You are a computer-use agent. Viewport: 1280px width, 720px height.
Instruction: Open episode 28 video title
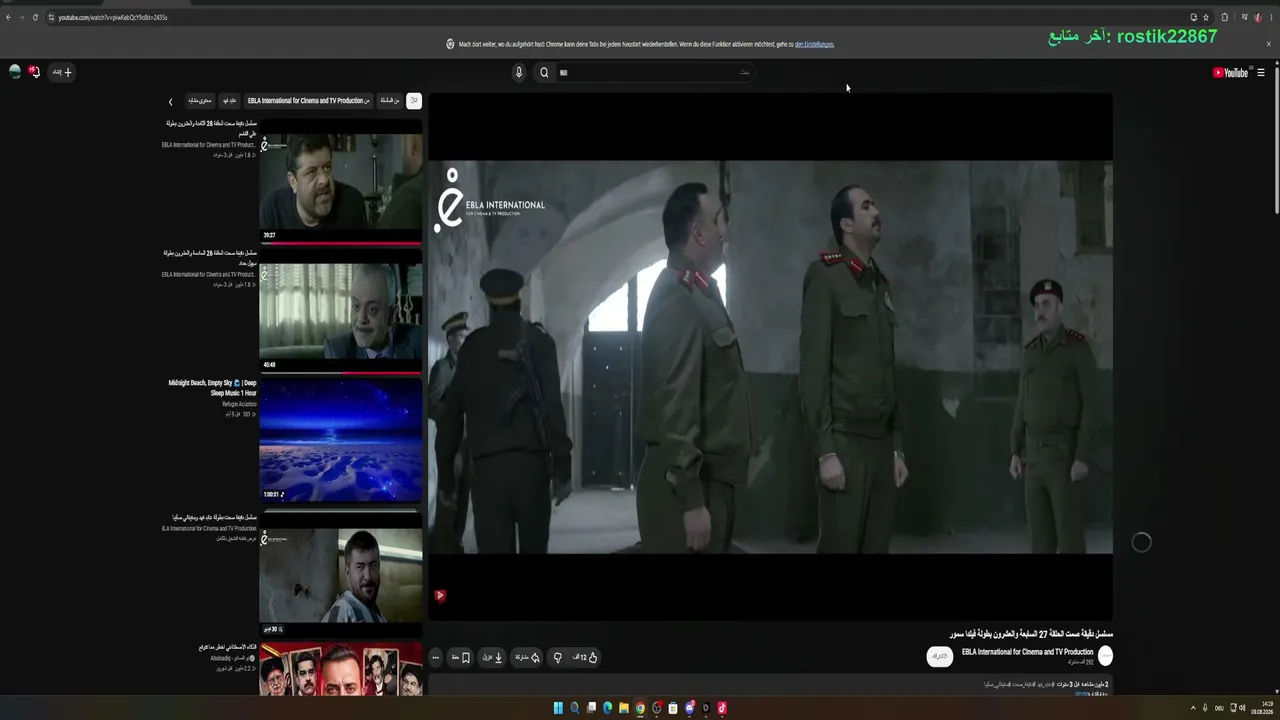[210, 128]
